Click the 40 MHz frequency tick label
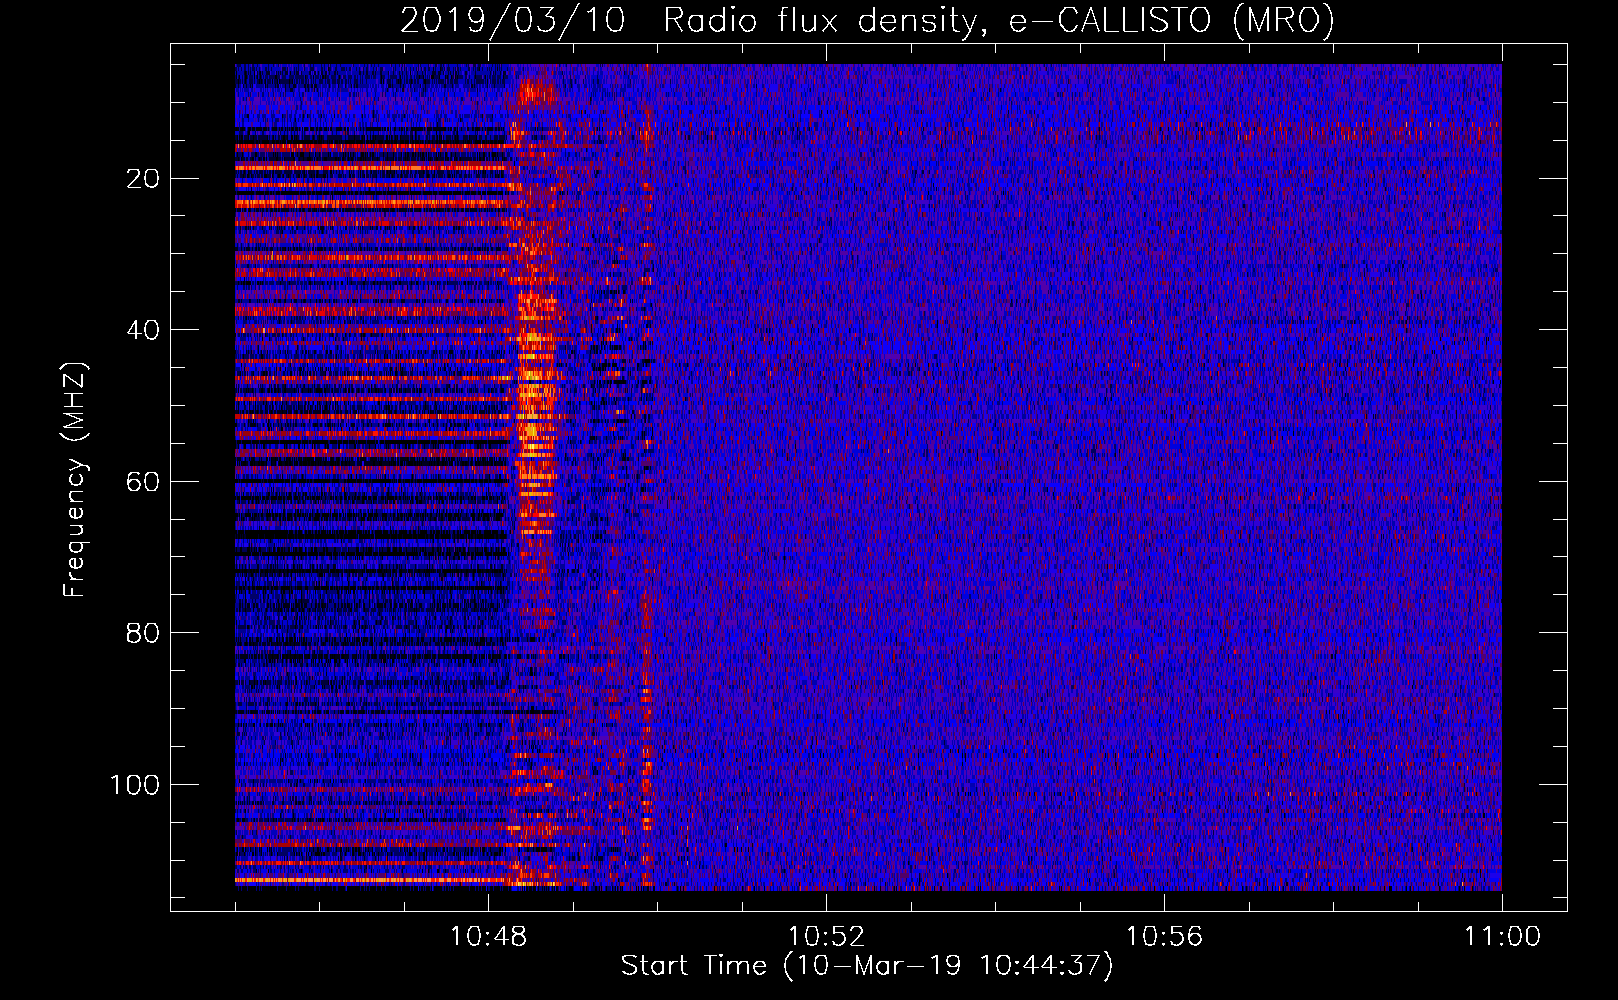Viewport: 1618px width, 1000px height. pyautogui.click(x=144, y=330)
